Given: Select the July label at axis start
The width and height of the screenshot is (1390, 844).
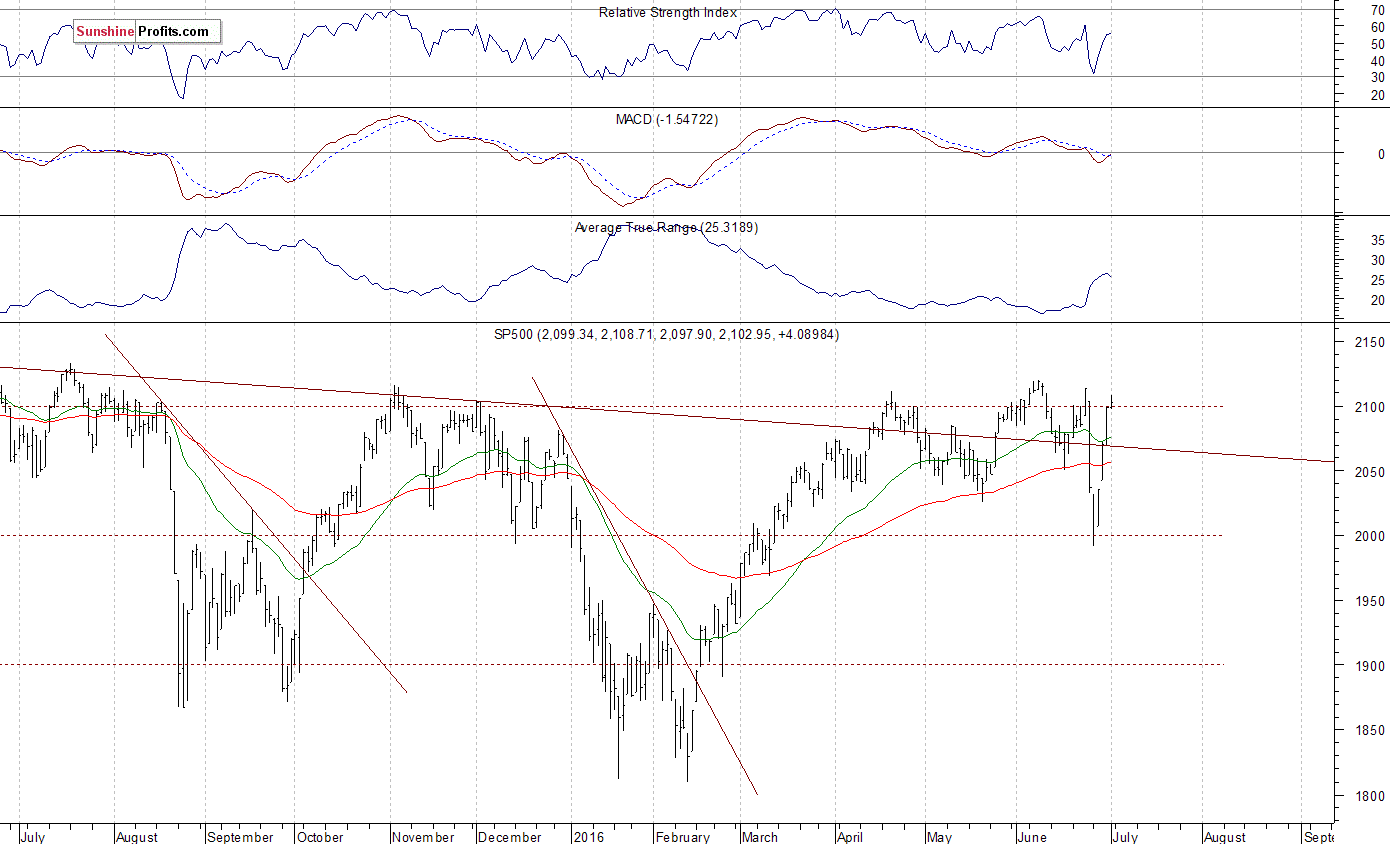Looking at the screenshot, I should 33,837.
